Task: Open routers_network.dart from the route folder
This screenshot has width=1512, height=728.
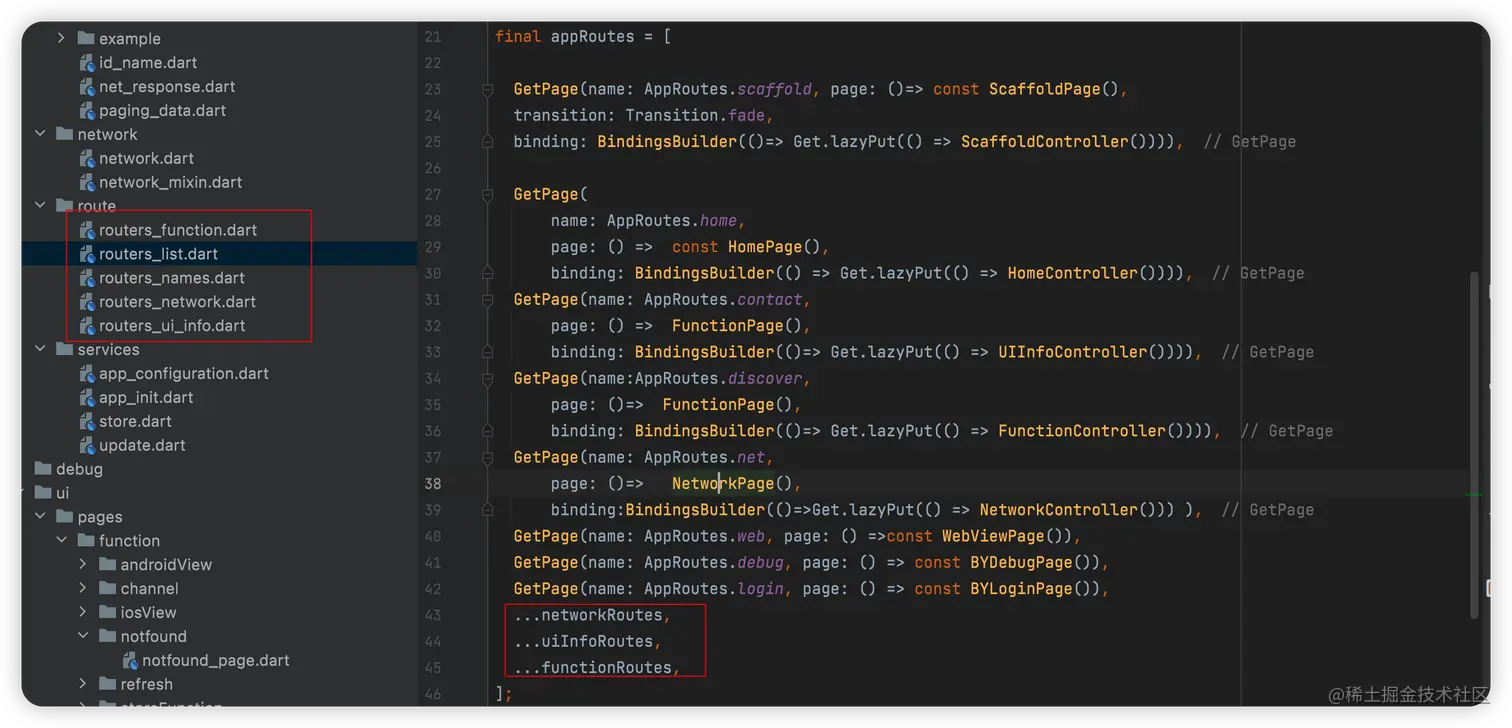Action: click(177, 302)
